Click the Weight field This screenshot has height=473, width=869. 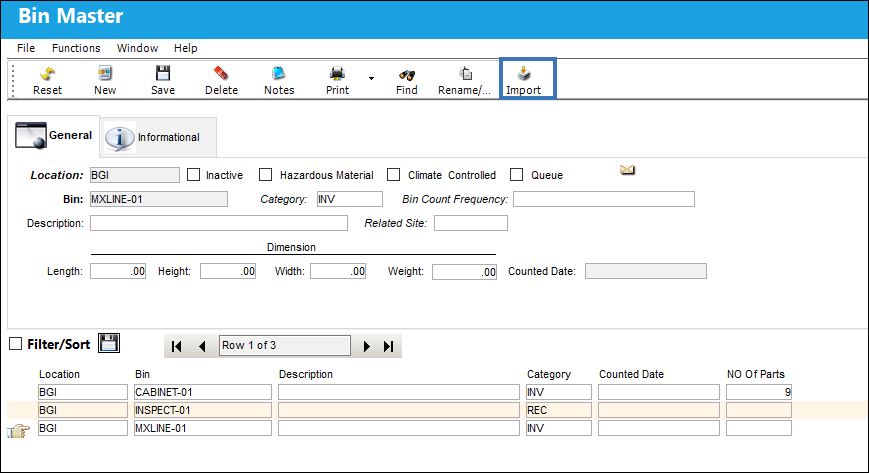pos(464,272)
